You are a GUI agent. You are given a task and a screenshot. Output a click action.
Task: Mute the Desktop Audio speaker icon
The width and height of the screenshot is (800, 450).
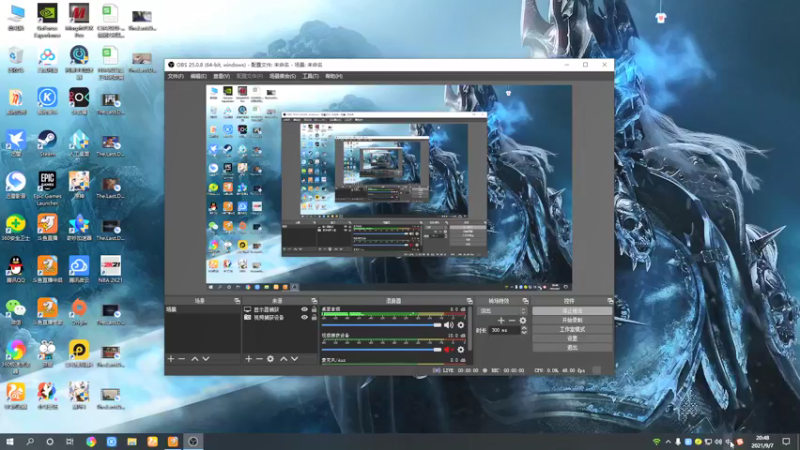pyautogui.click(x=448, y=325)
